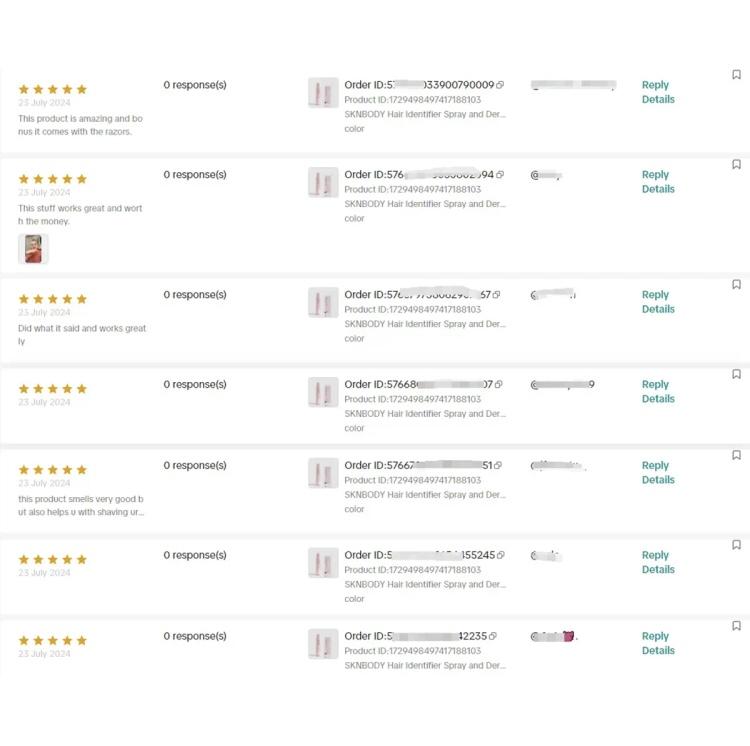The width and height of the screenshot is (750, 746).
Task: Bookmark the 'smells very good' review
Action: (736, 455)
